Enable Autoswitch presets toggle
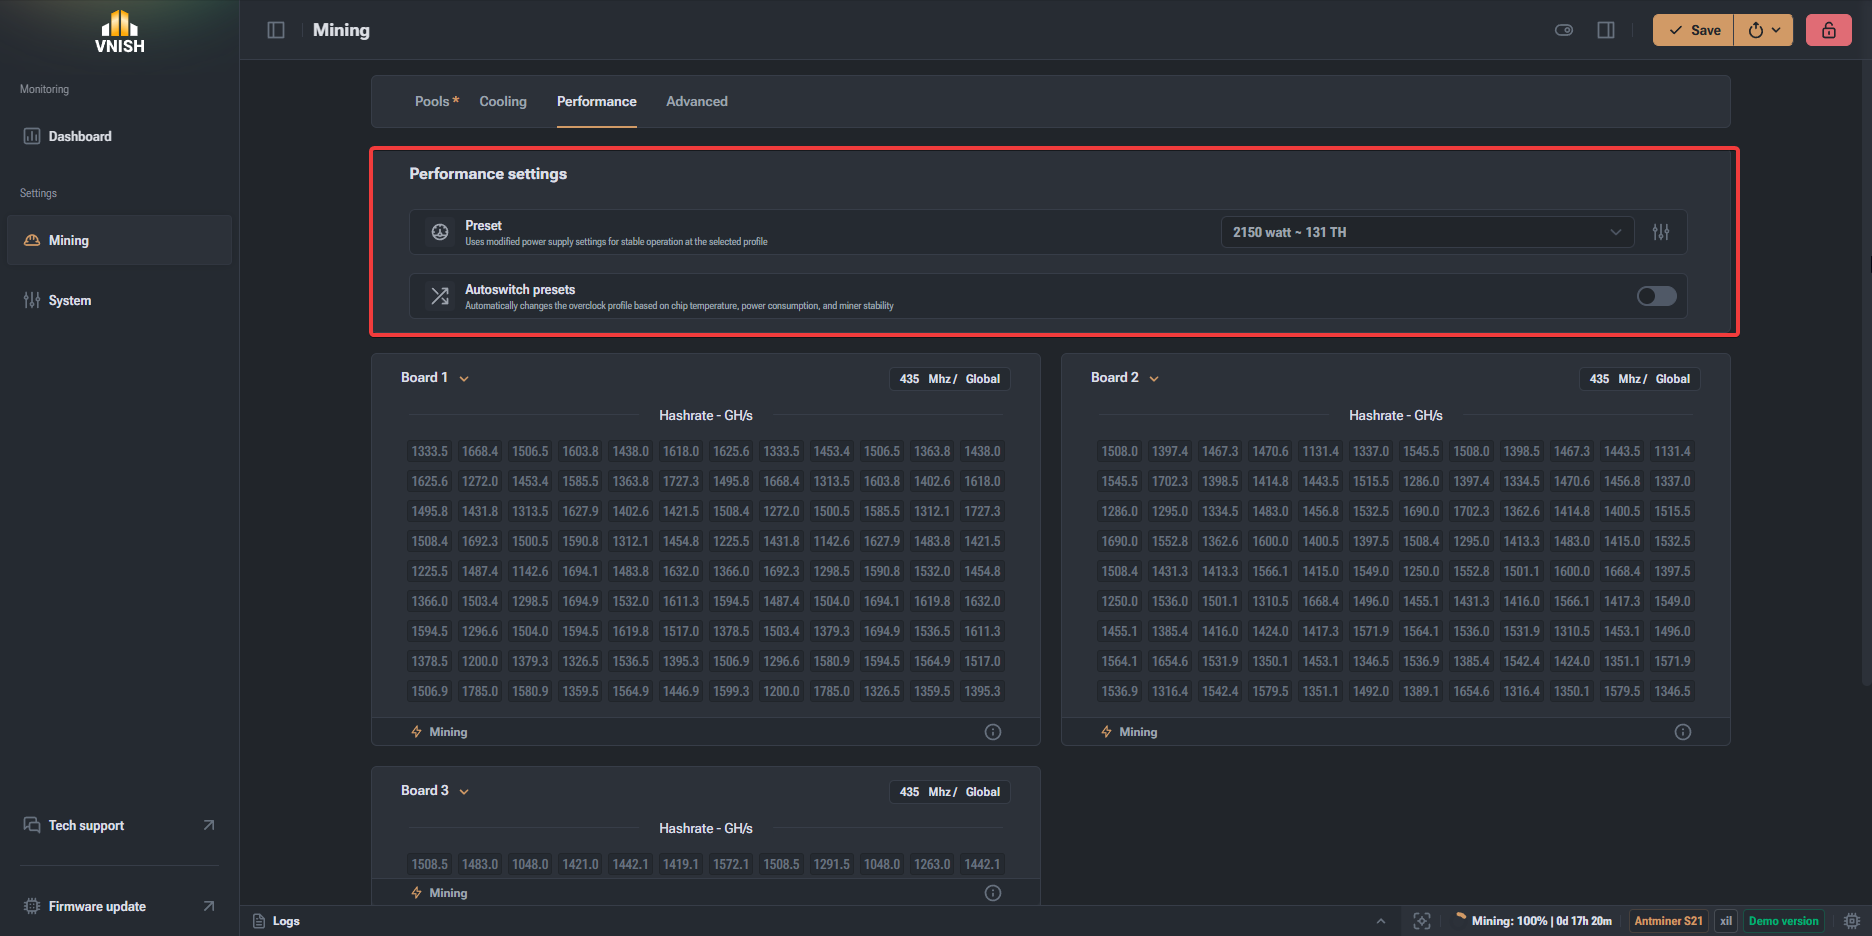 coord(1657,296)
